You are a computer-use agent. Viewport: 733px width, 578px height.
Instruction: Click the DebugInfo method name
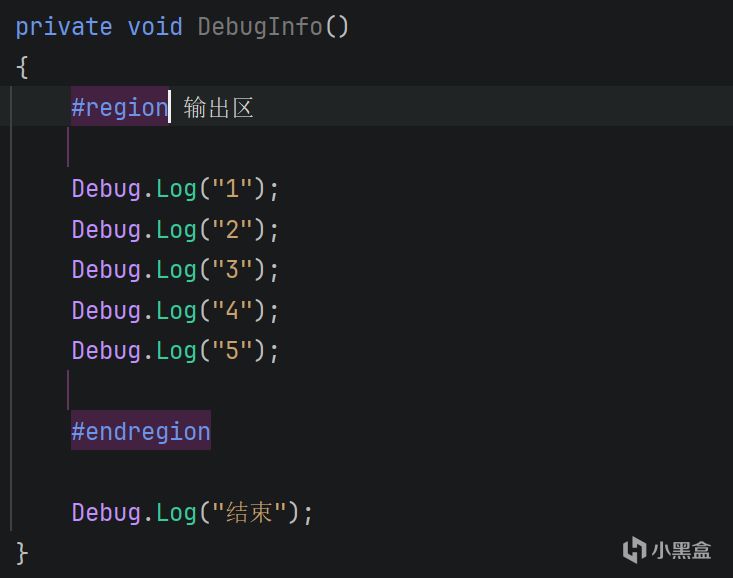pos(260,26)
